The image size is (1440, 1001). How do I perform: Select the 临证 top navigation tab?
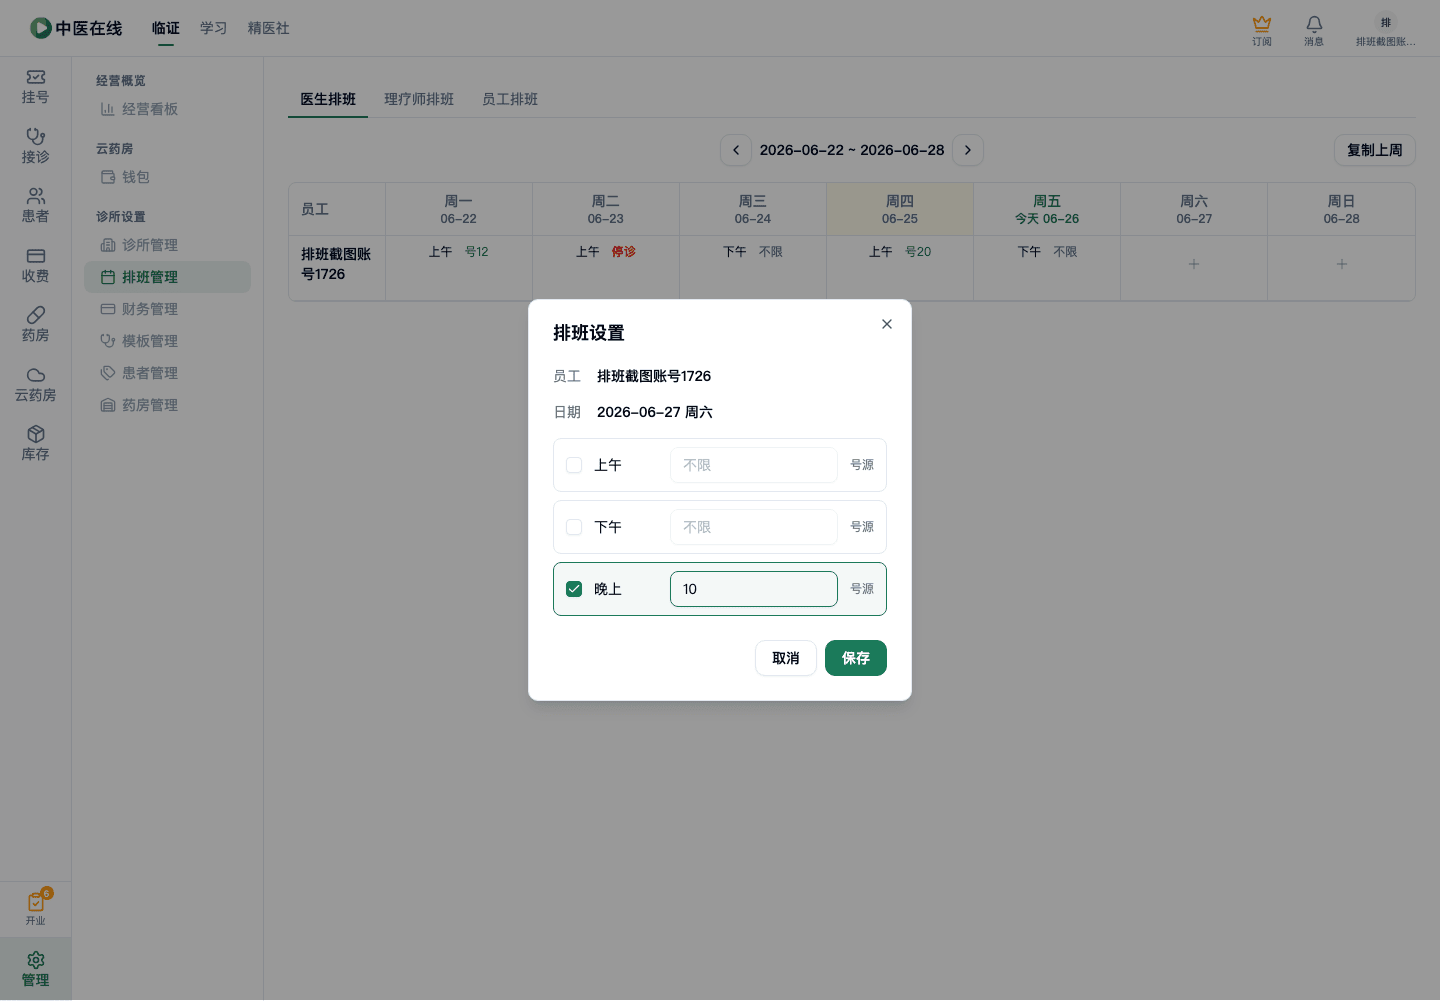point(166,28)
